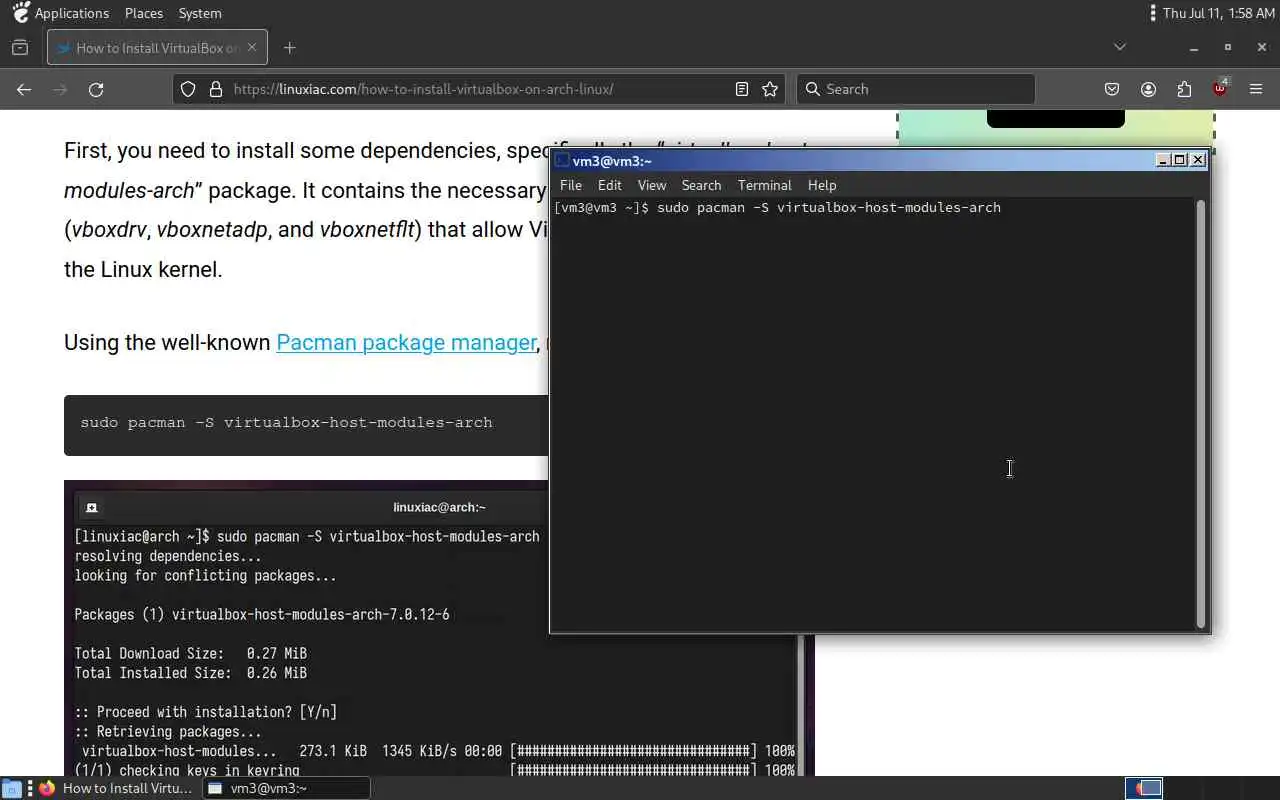Click 'Total Download Size: 0.27 MiB' text
1280x800 pixels.
point(190,653)
